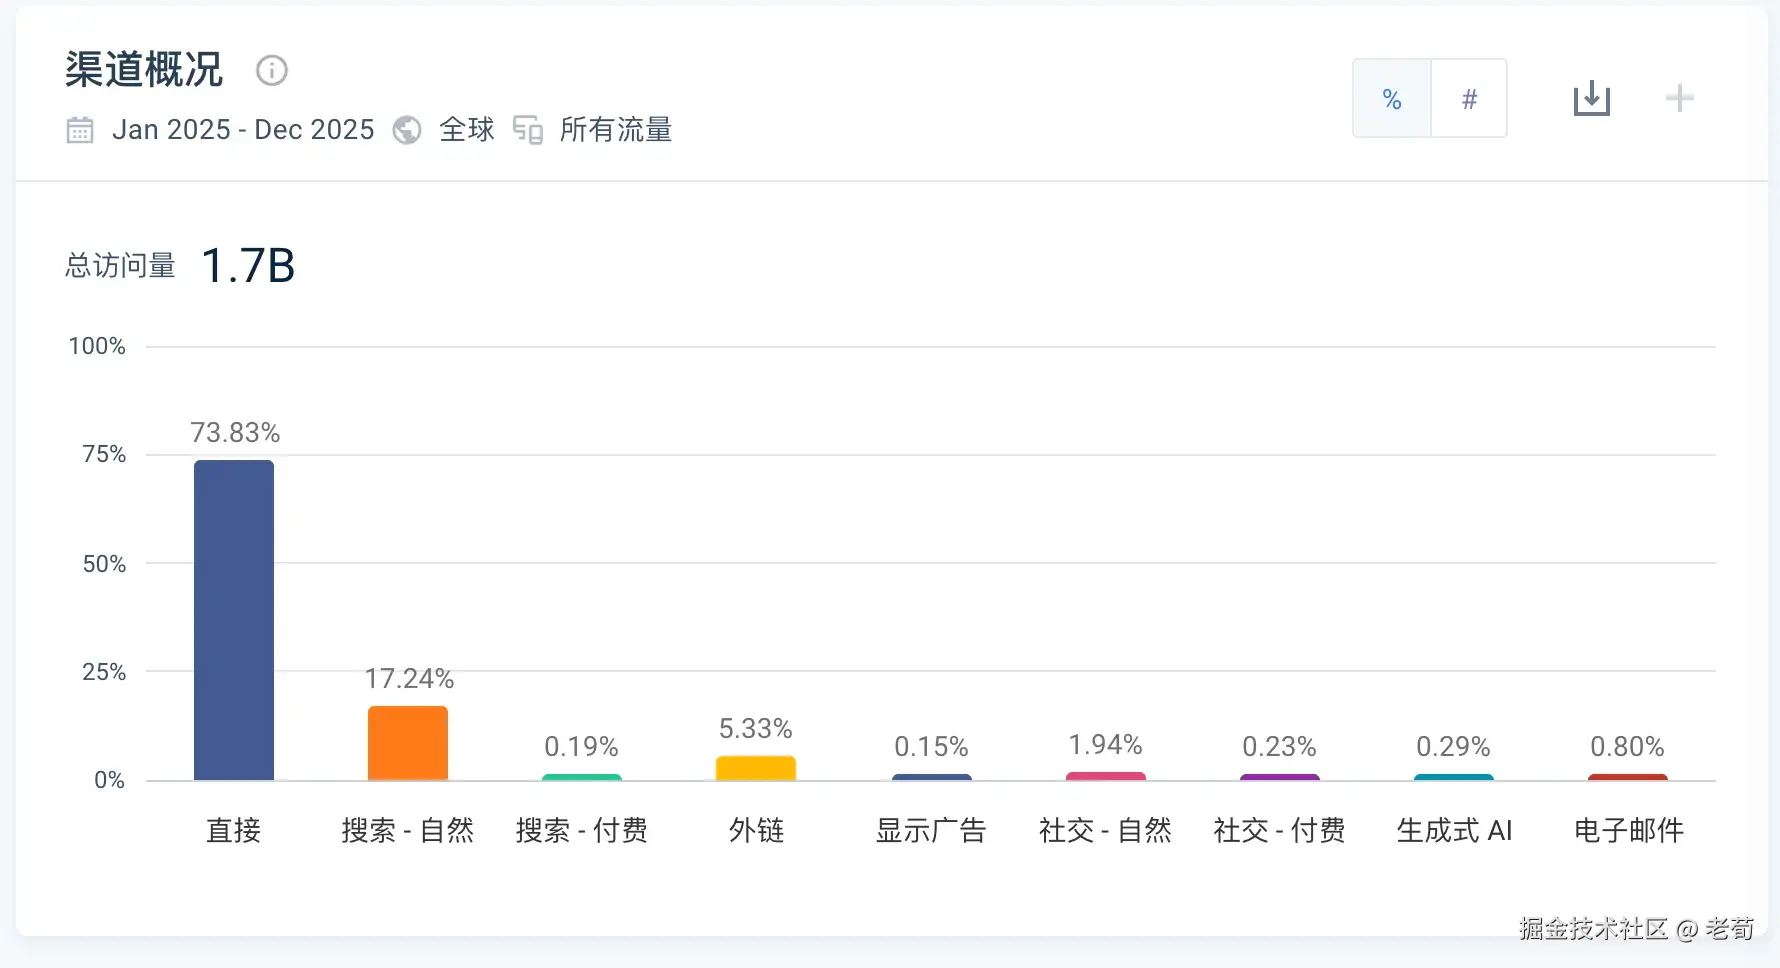Click the yellow 外链 bar
The width and height of the screenshot is (1780, 968).
(x=756, y=768)
